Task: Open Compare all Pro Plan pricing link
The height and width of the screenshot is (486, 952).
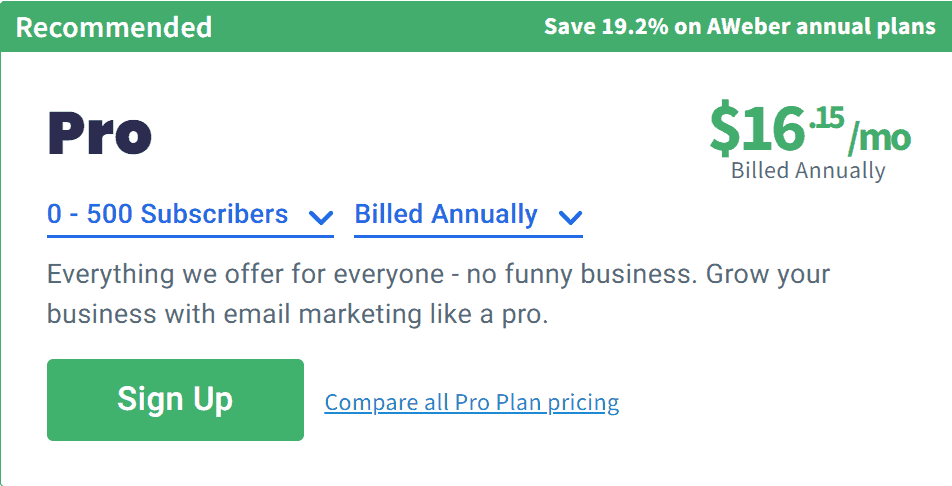Action: (472, 403)
